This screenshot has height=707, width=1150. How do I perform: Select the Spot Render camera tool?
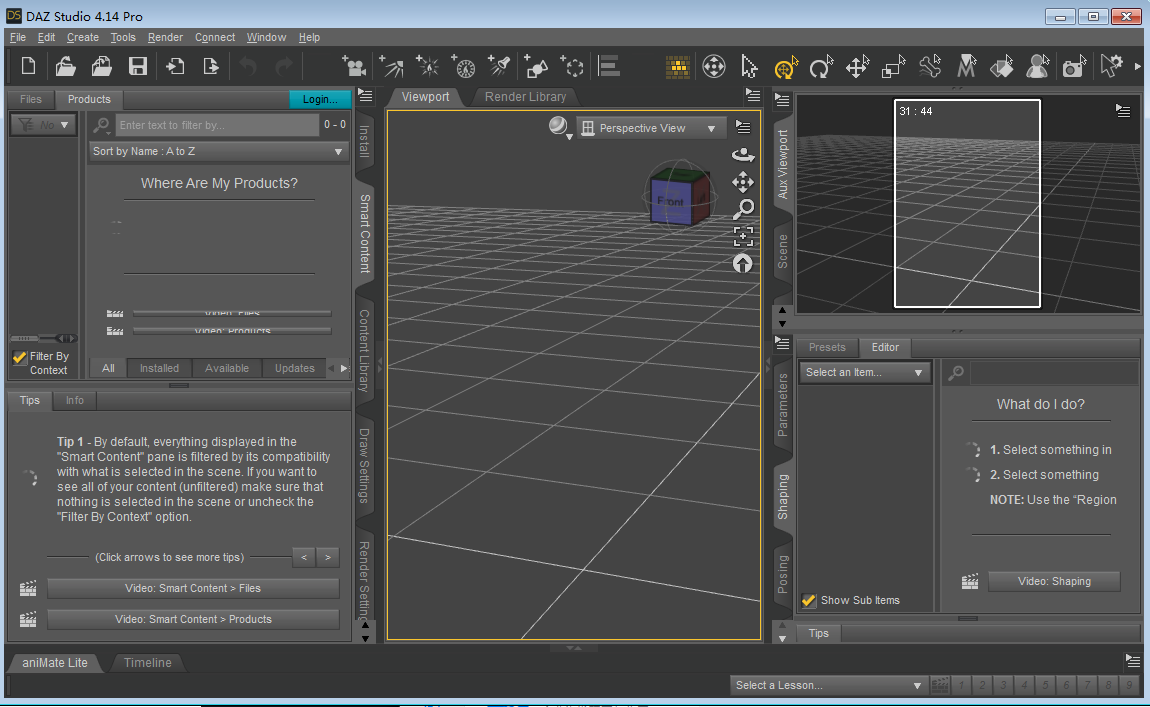click(1074, 67)
